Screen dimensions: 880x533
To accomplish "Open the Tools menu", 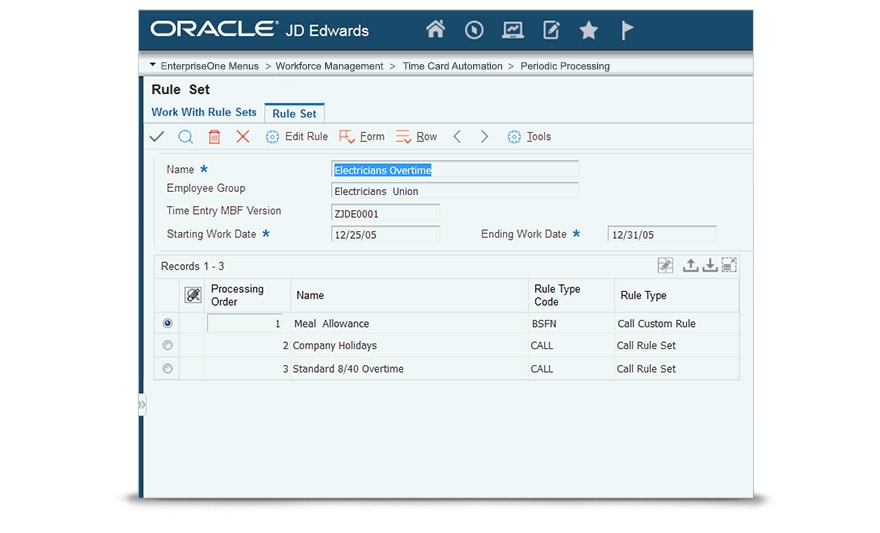I will pyautogui.click(x=529, y=136).
